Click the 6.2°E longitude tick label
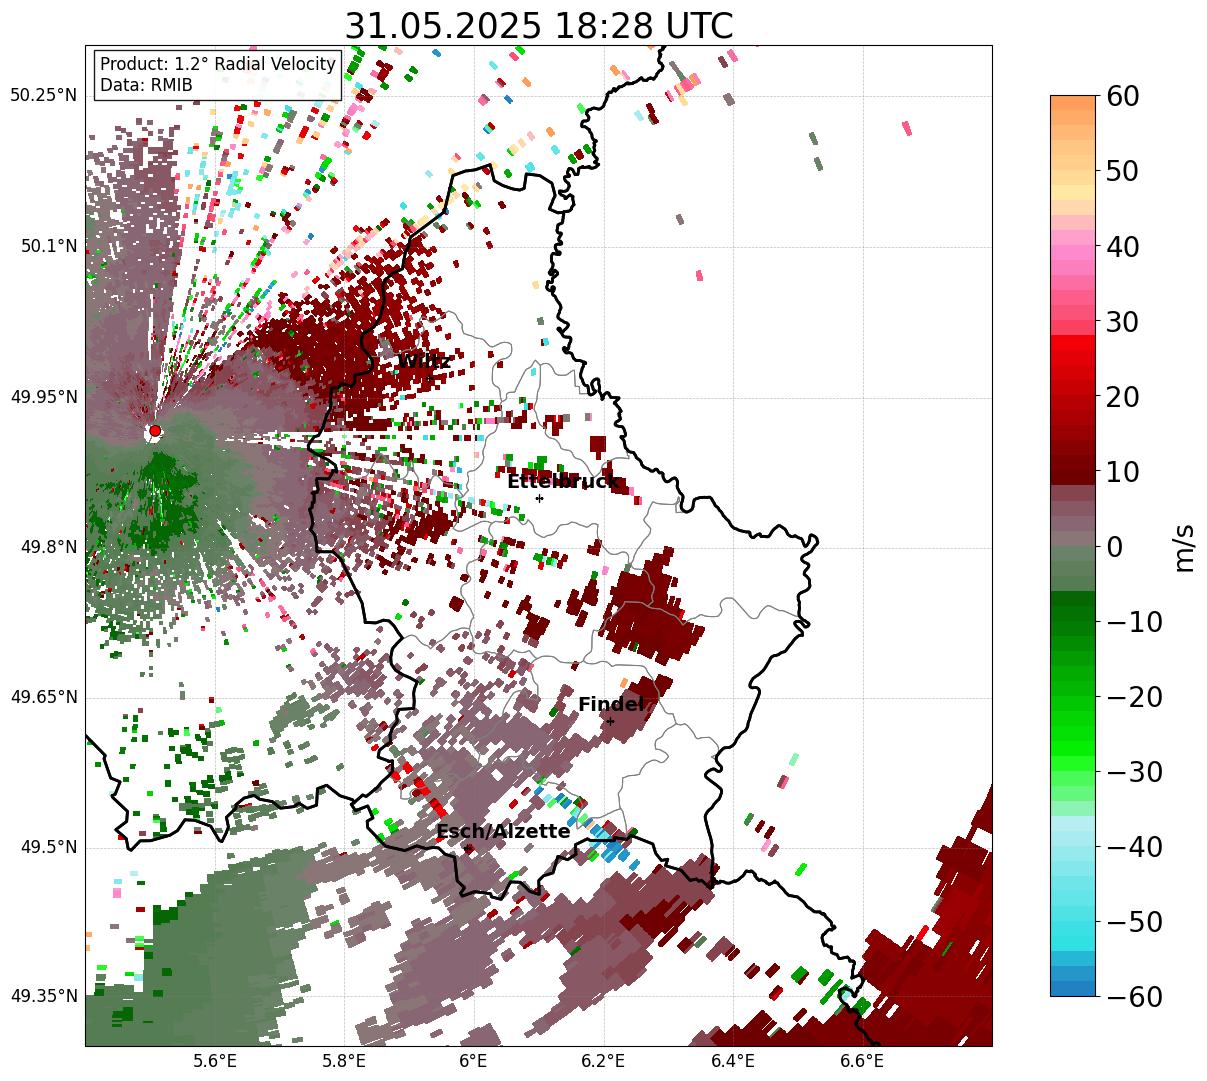Viewport: 1207px width, 1081px height. (x=603, y=1060)
